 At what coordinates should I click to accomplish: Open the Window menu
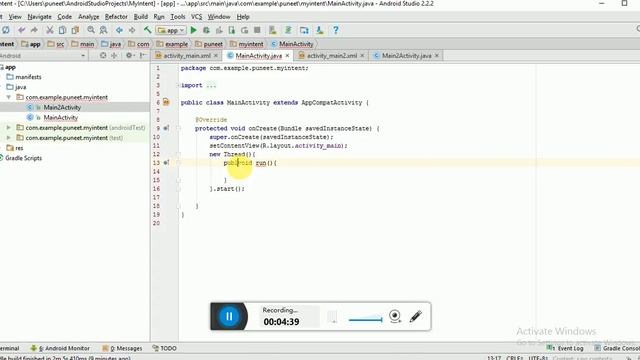coord(219,17)
